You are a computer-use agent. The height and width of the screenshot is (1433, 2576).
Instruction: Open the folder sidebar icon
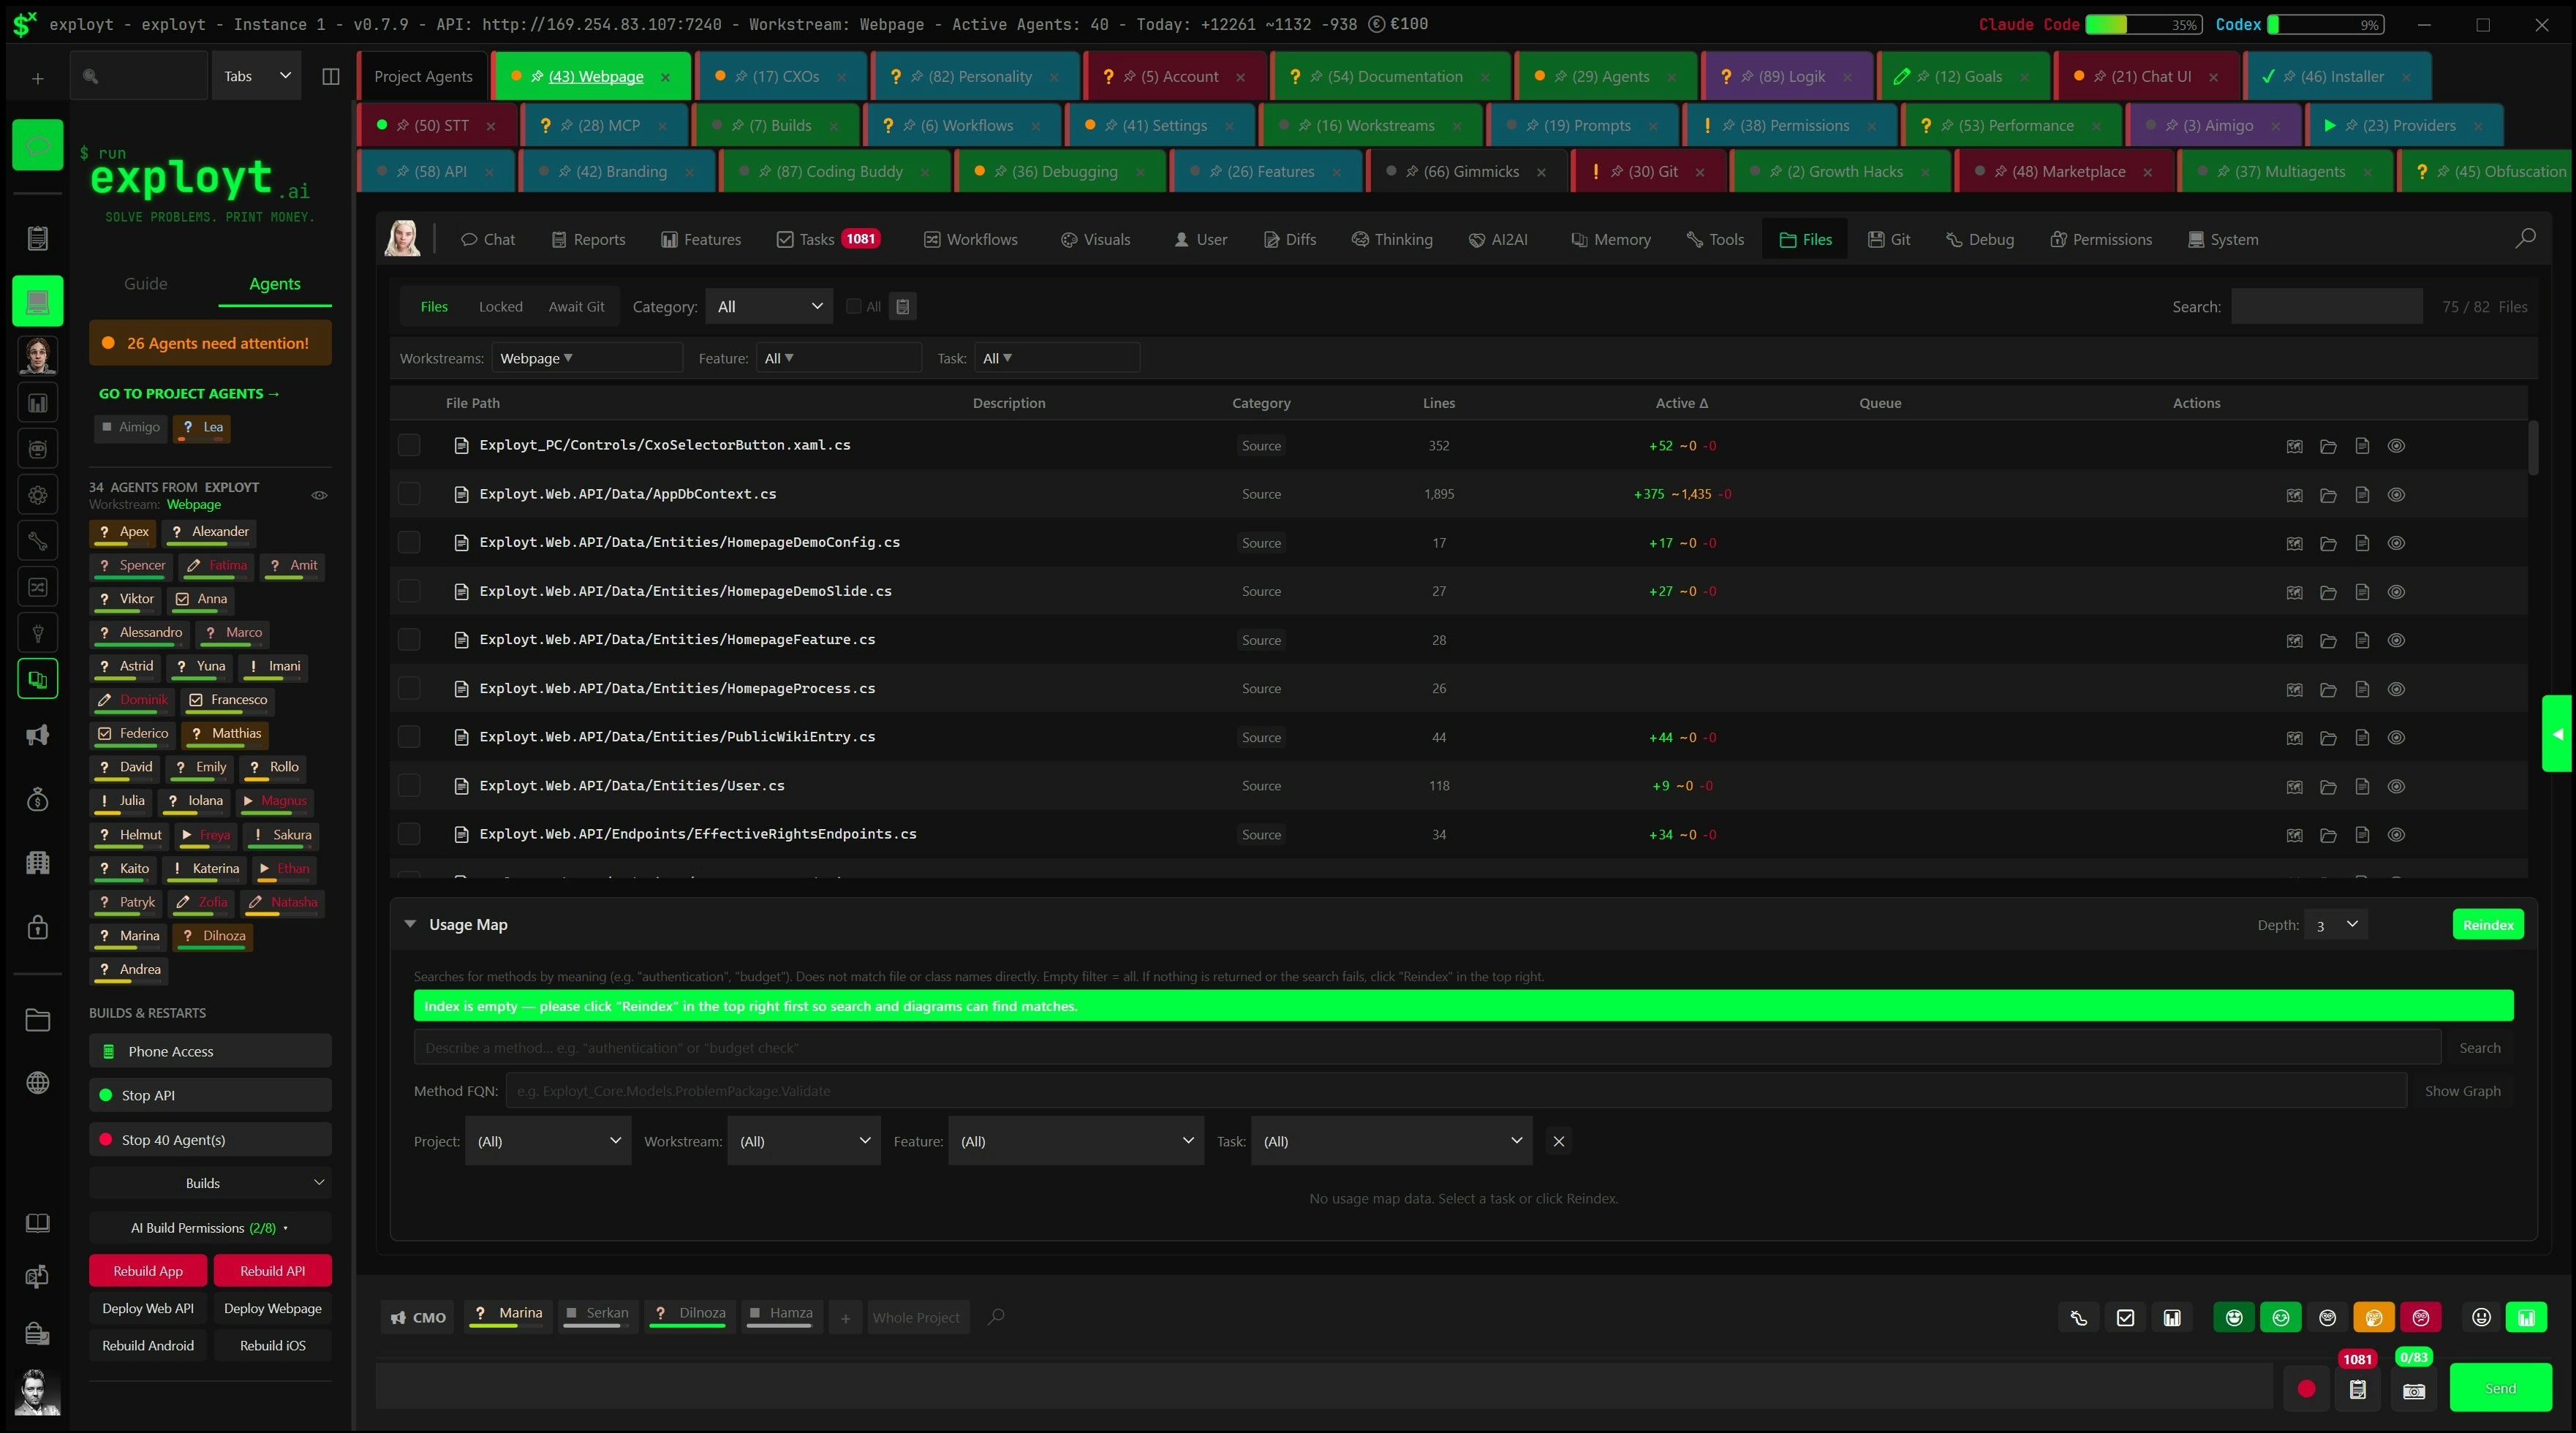pyautogui.click(x=37, y=1019)
